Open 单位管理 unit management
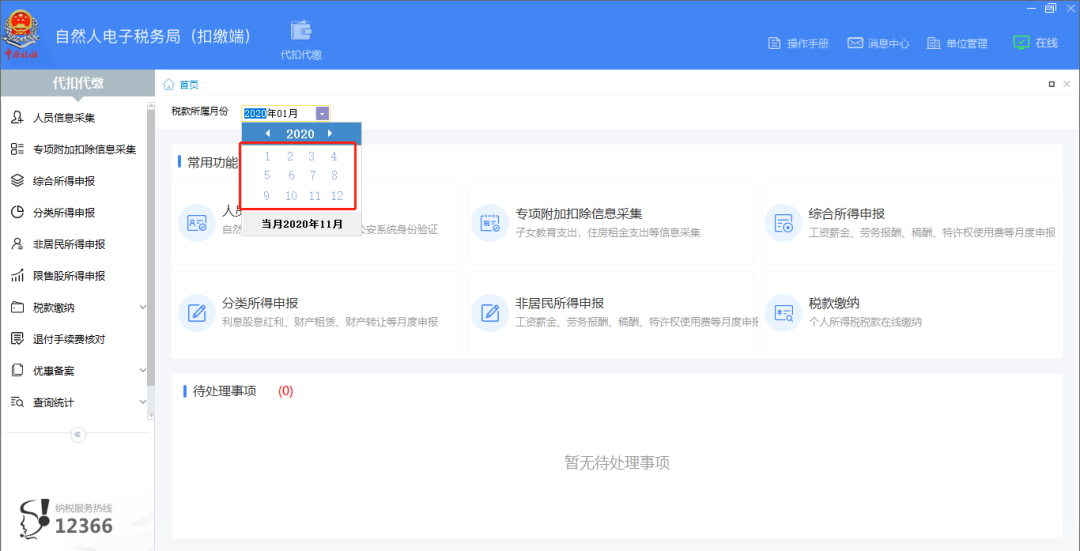This screenshot has width=1080, height=551. (x=957, y=43)
